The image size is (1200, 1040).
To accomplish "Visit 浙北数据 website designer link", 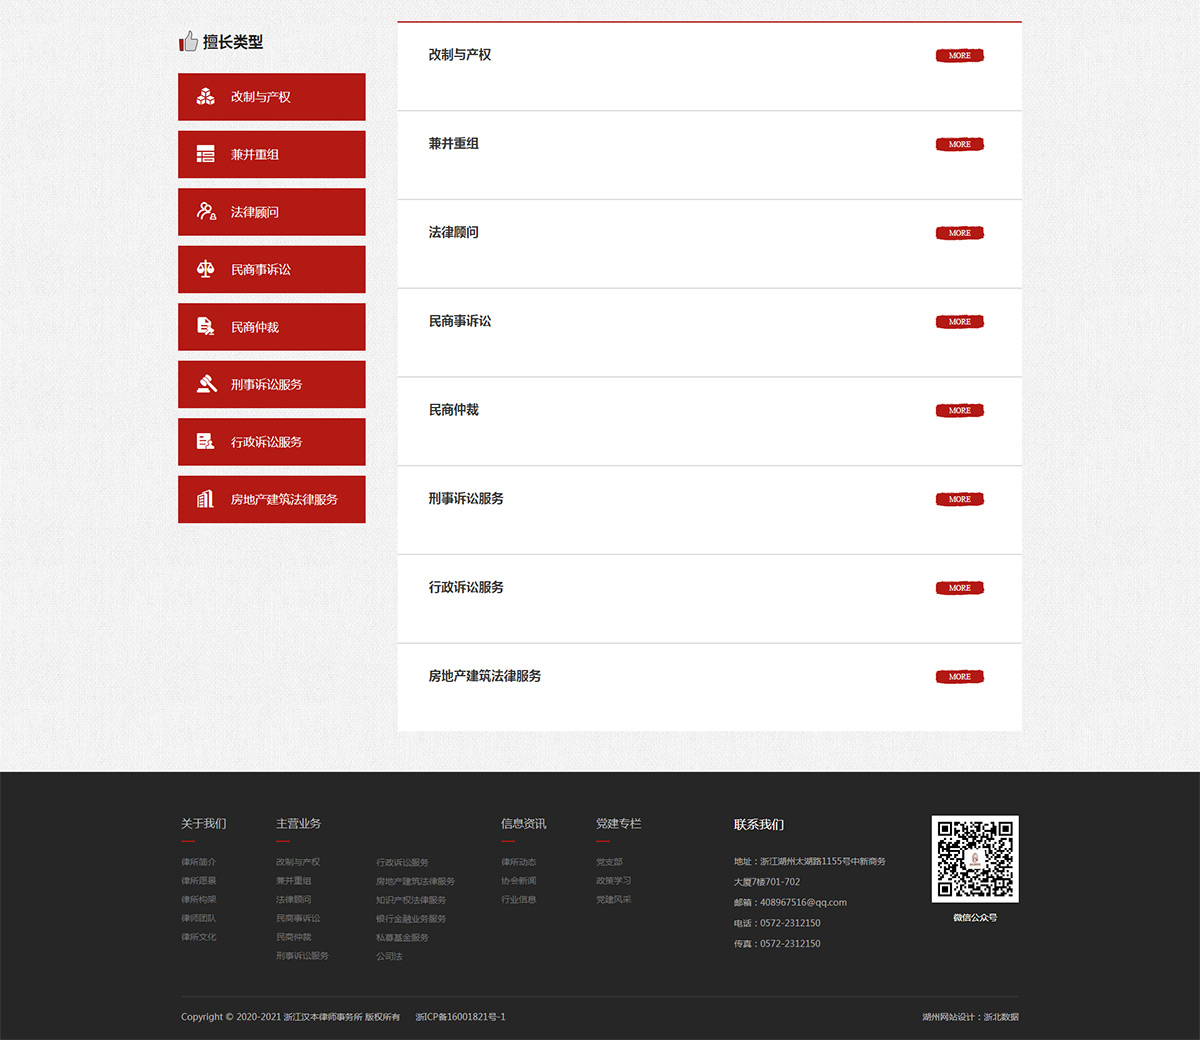I will pyautogui.click(x=1000, y=1017).
